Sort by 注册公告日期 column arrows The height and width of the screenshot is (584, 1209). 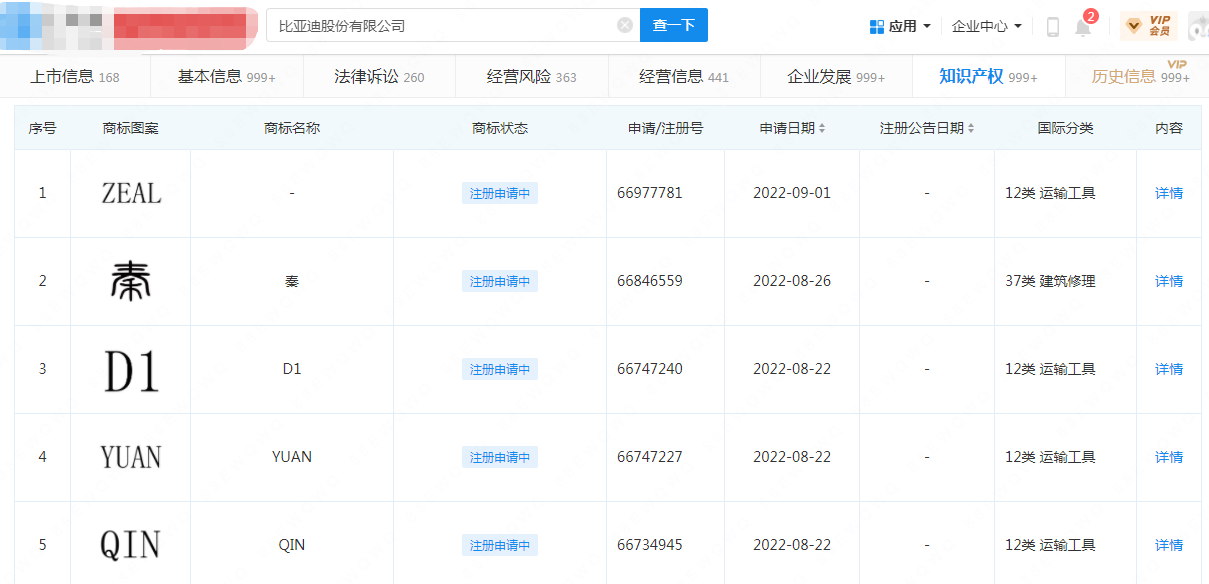[970, 129]
